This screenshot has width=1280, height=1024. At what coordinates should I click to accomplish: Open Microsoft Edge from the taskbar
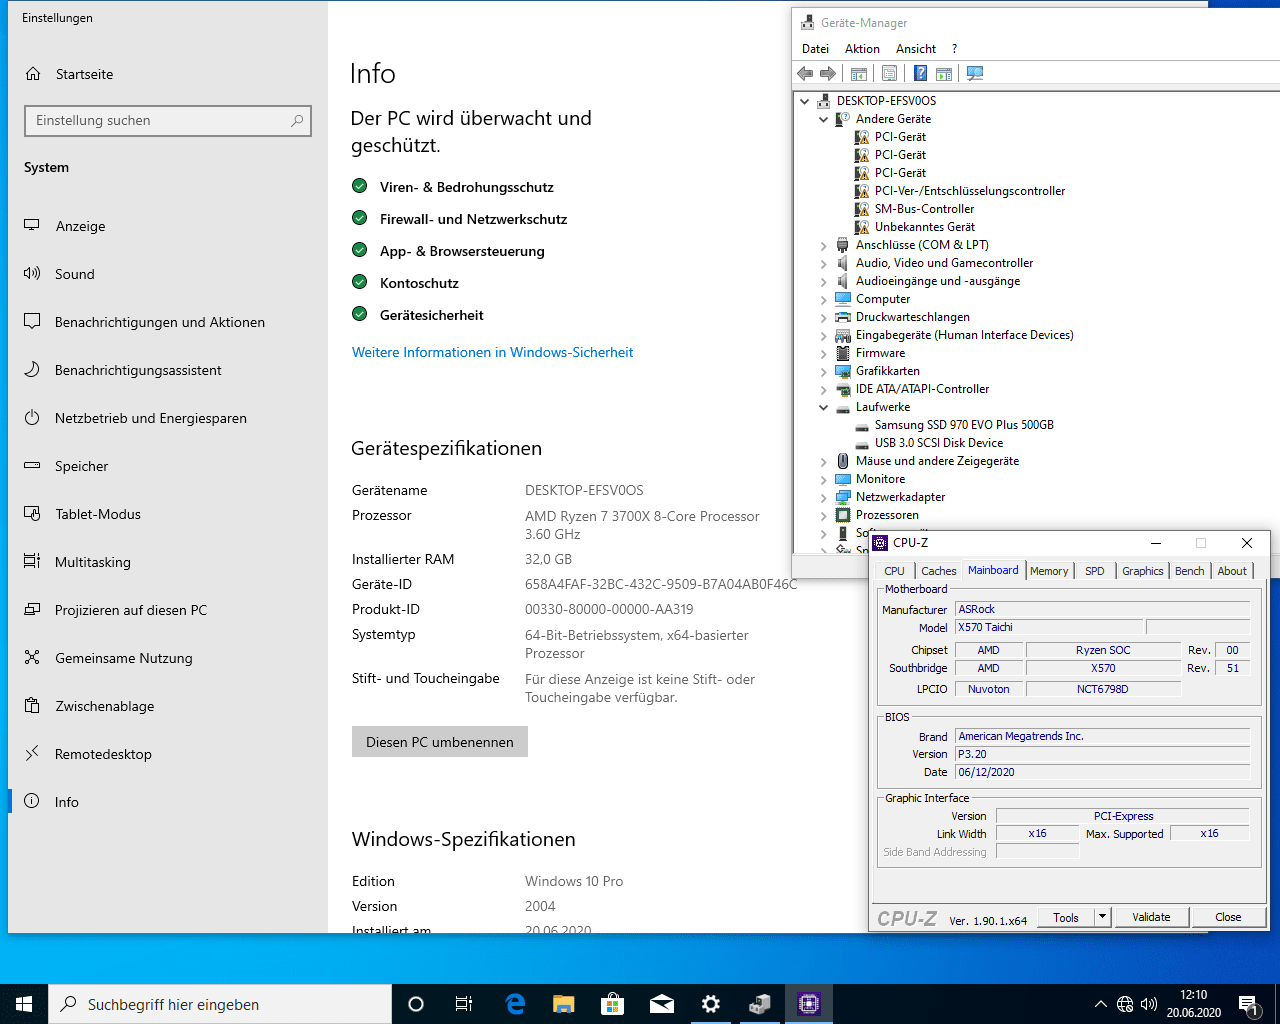[515, 1004]
